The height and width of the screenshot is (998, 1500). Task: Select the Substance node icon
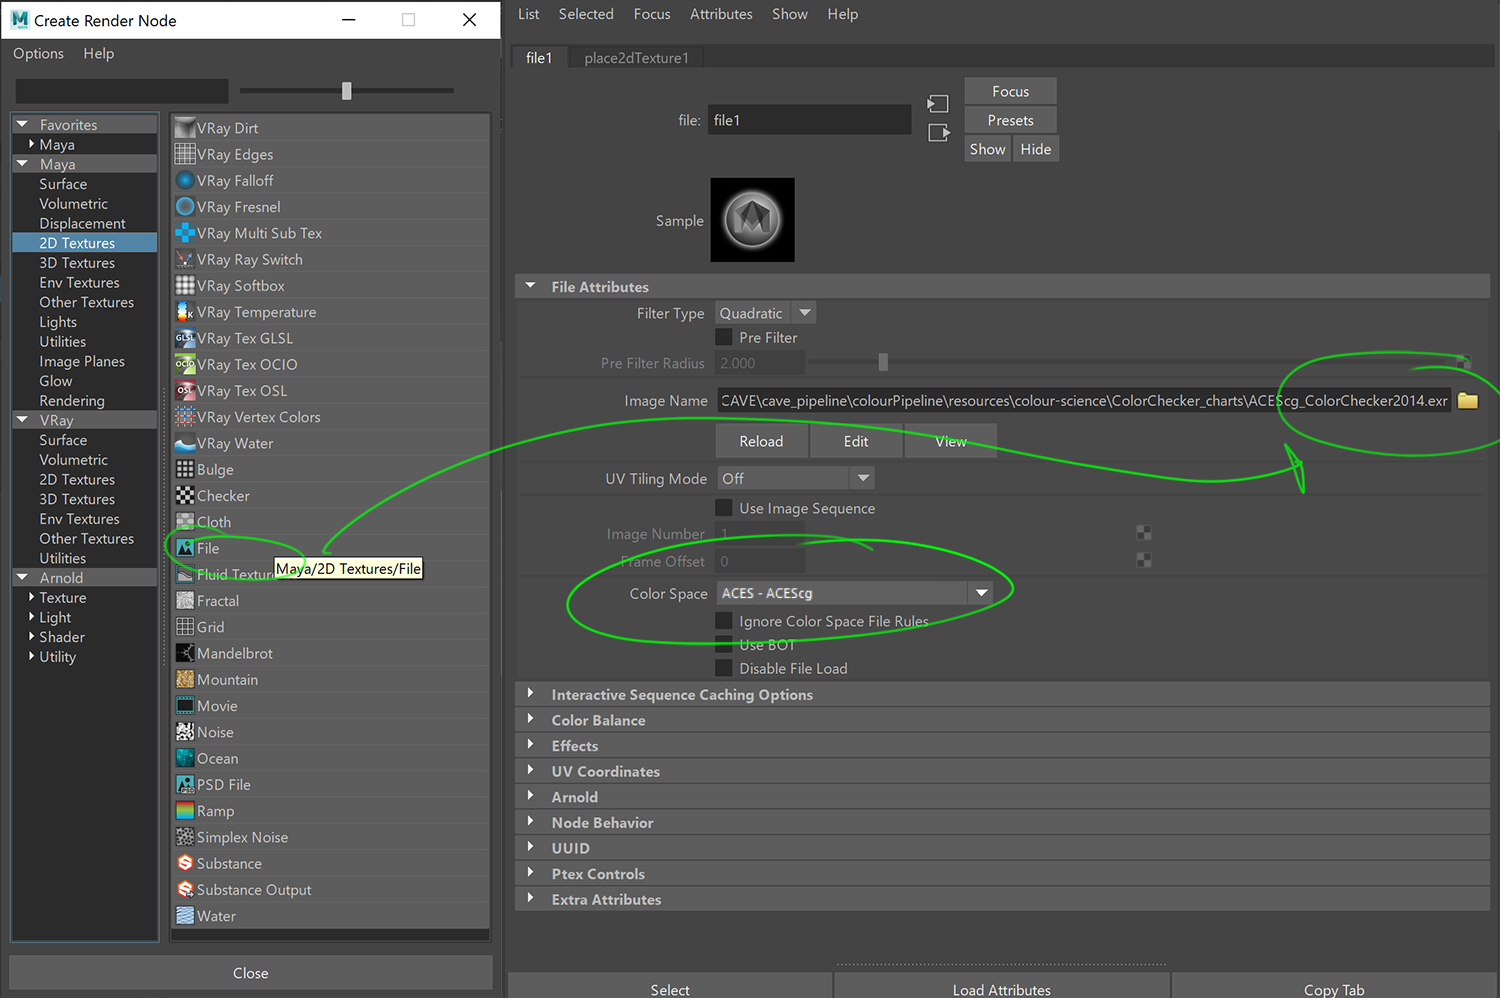pos(185,863)
